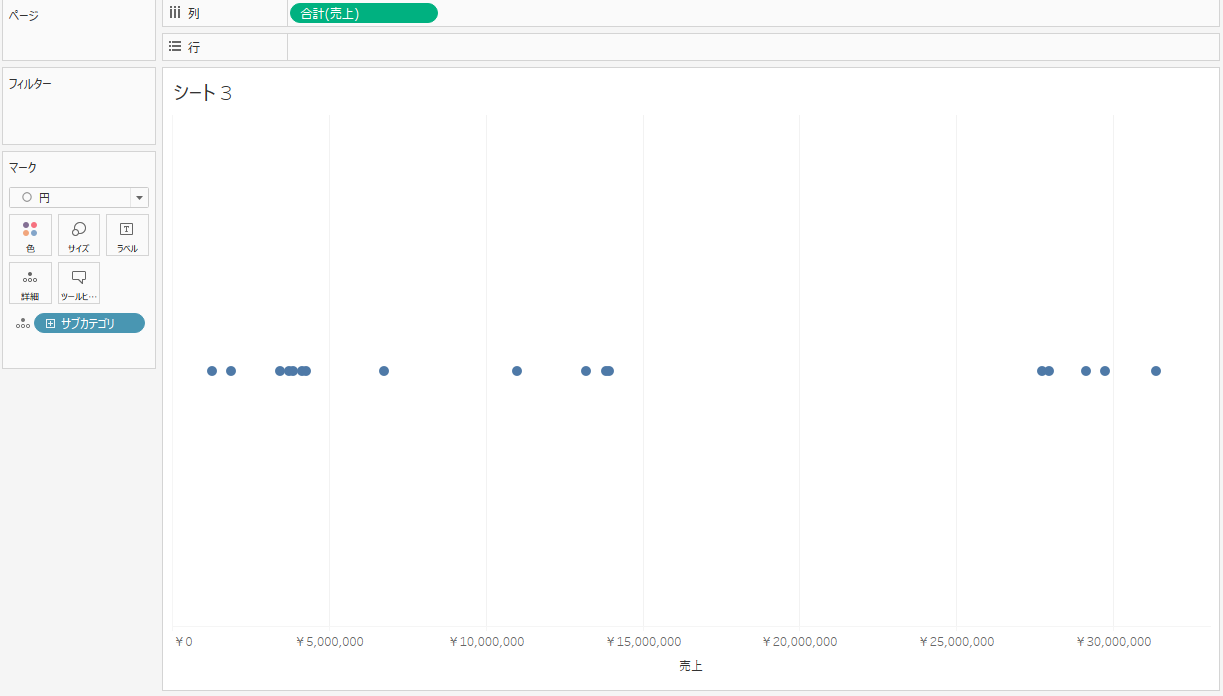Click the detail icon left of サブカテゴリ pill
The image size is (1223, 696).
click(x=22, y=323)
